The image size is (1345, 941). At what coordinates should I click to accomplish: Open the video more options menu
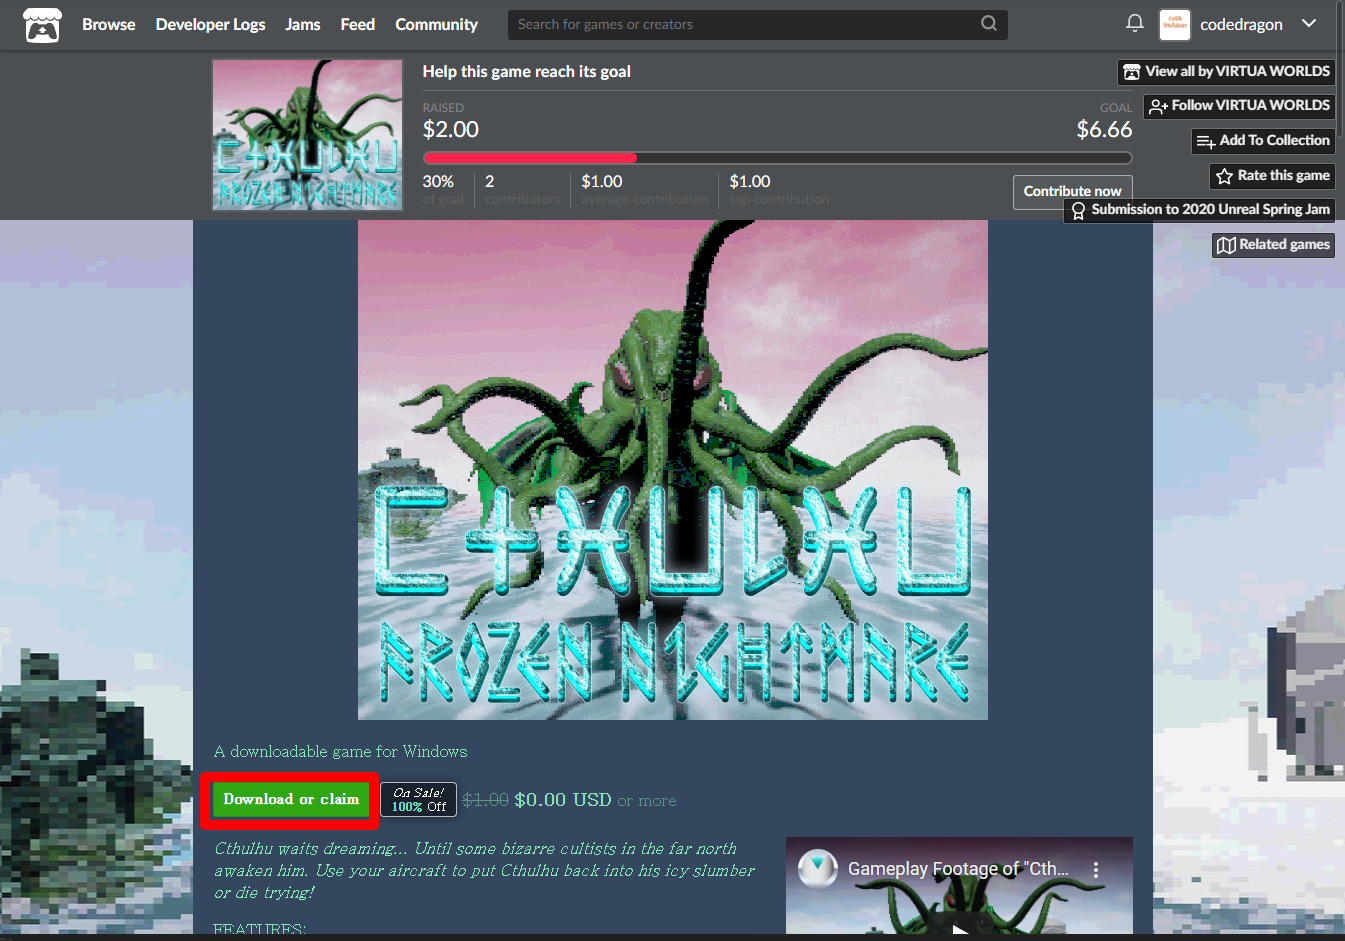click(1096, 870)
